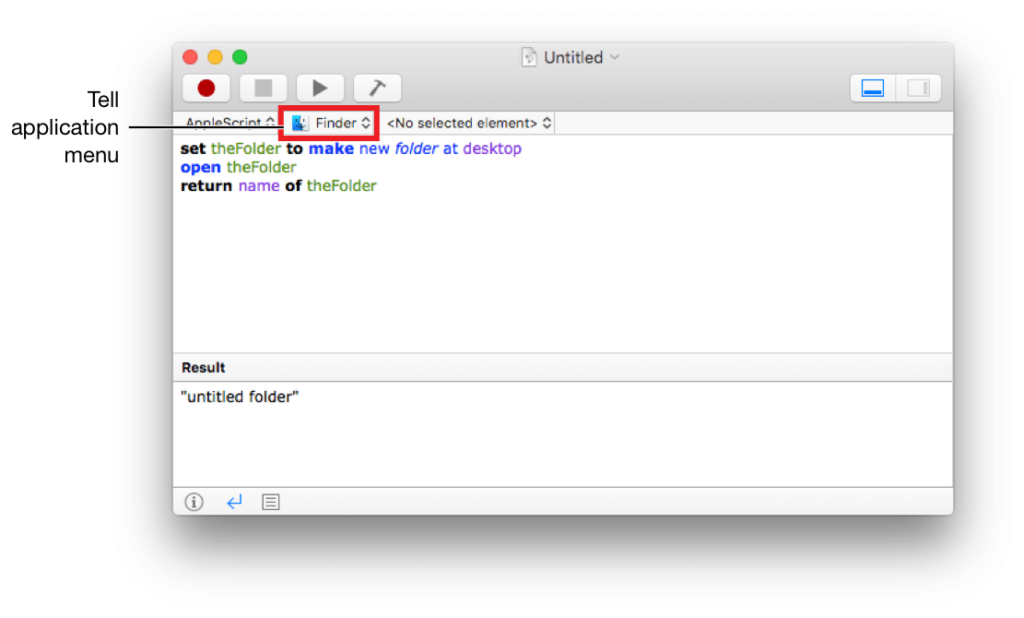Image resolution: width=1024 pixels, height=618 pixels.
Task: Minimize the window with yellow button
Action: [215, 57]
